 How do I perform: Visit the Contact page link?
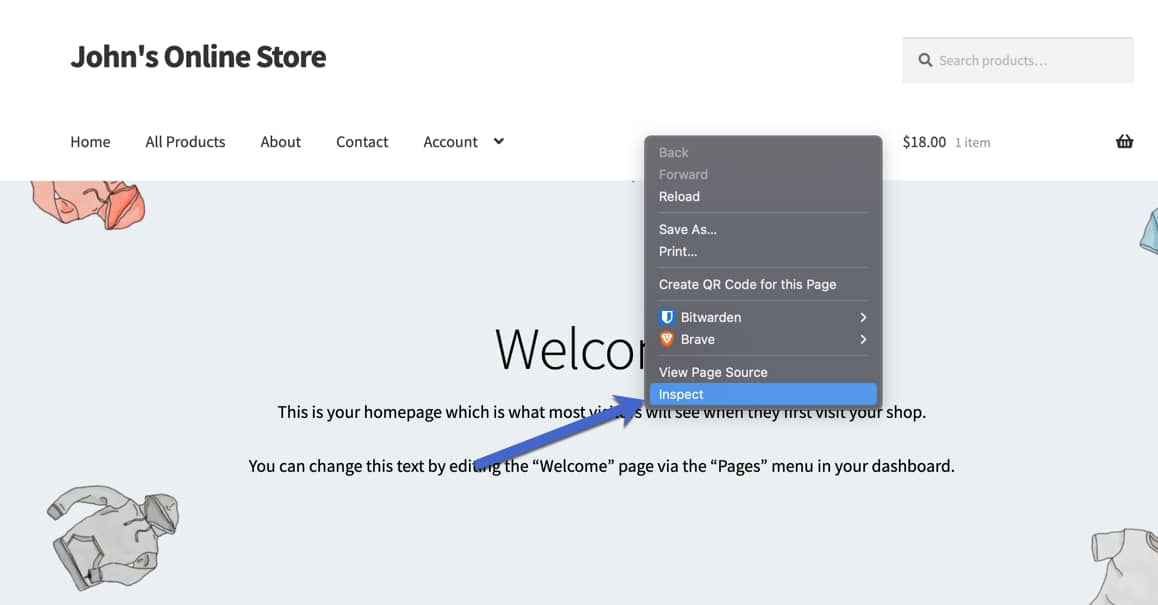tap(362, 141)
